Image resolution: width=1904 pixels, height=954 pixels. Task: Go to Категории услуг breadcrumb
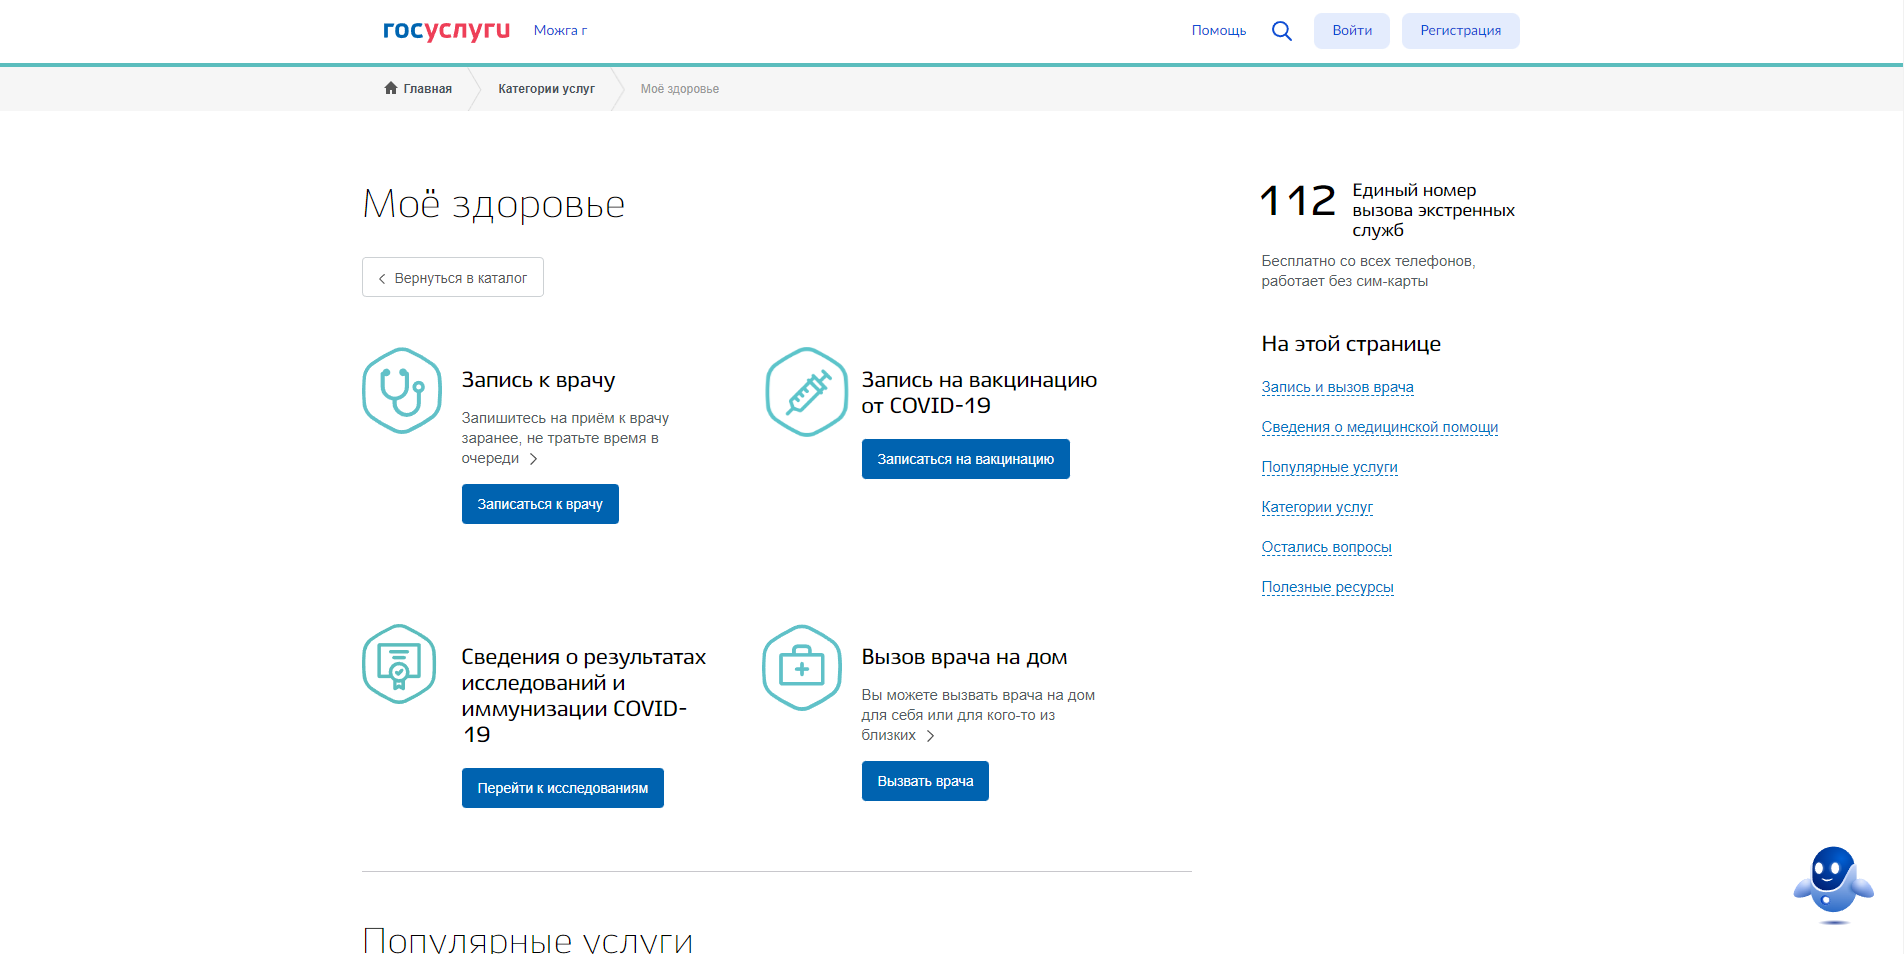tap(546, 89)
